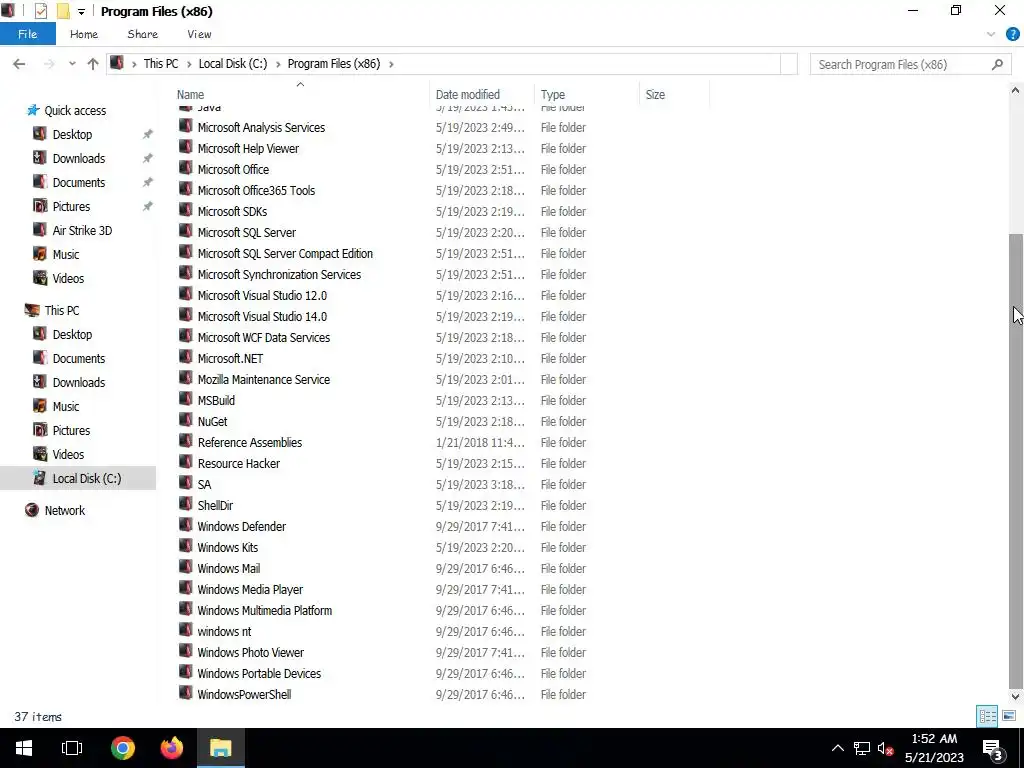Open Documents under This PC
Image resolution: width=1024 pixels, height=768 pixels.
point(78,358)
